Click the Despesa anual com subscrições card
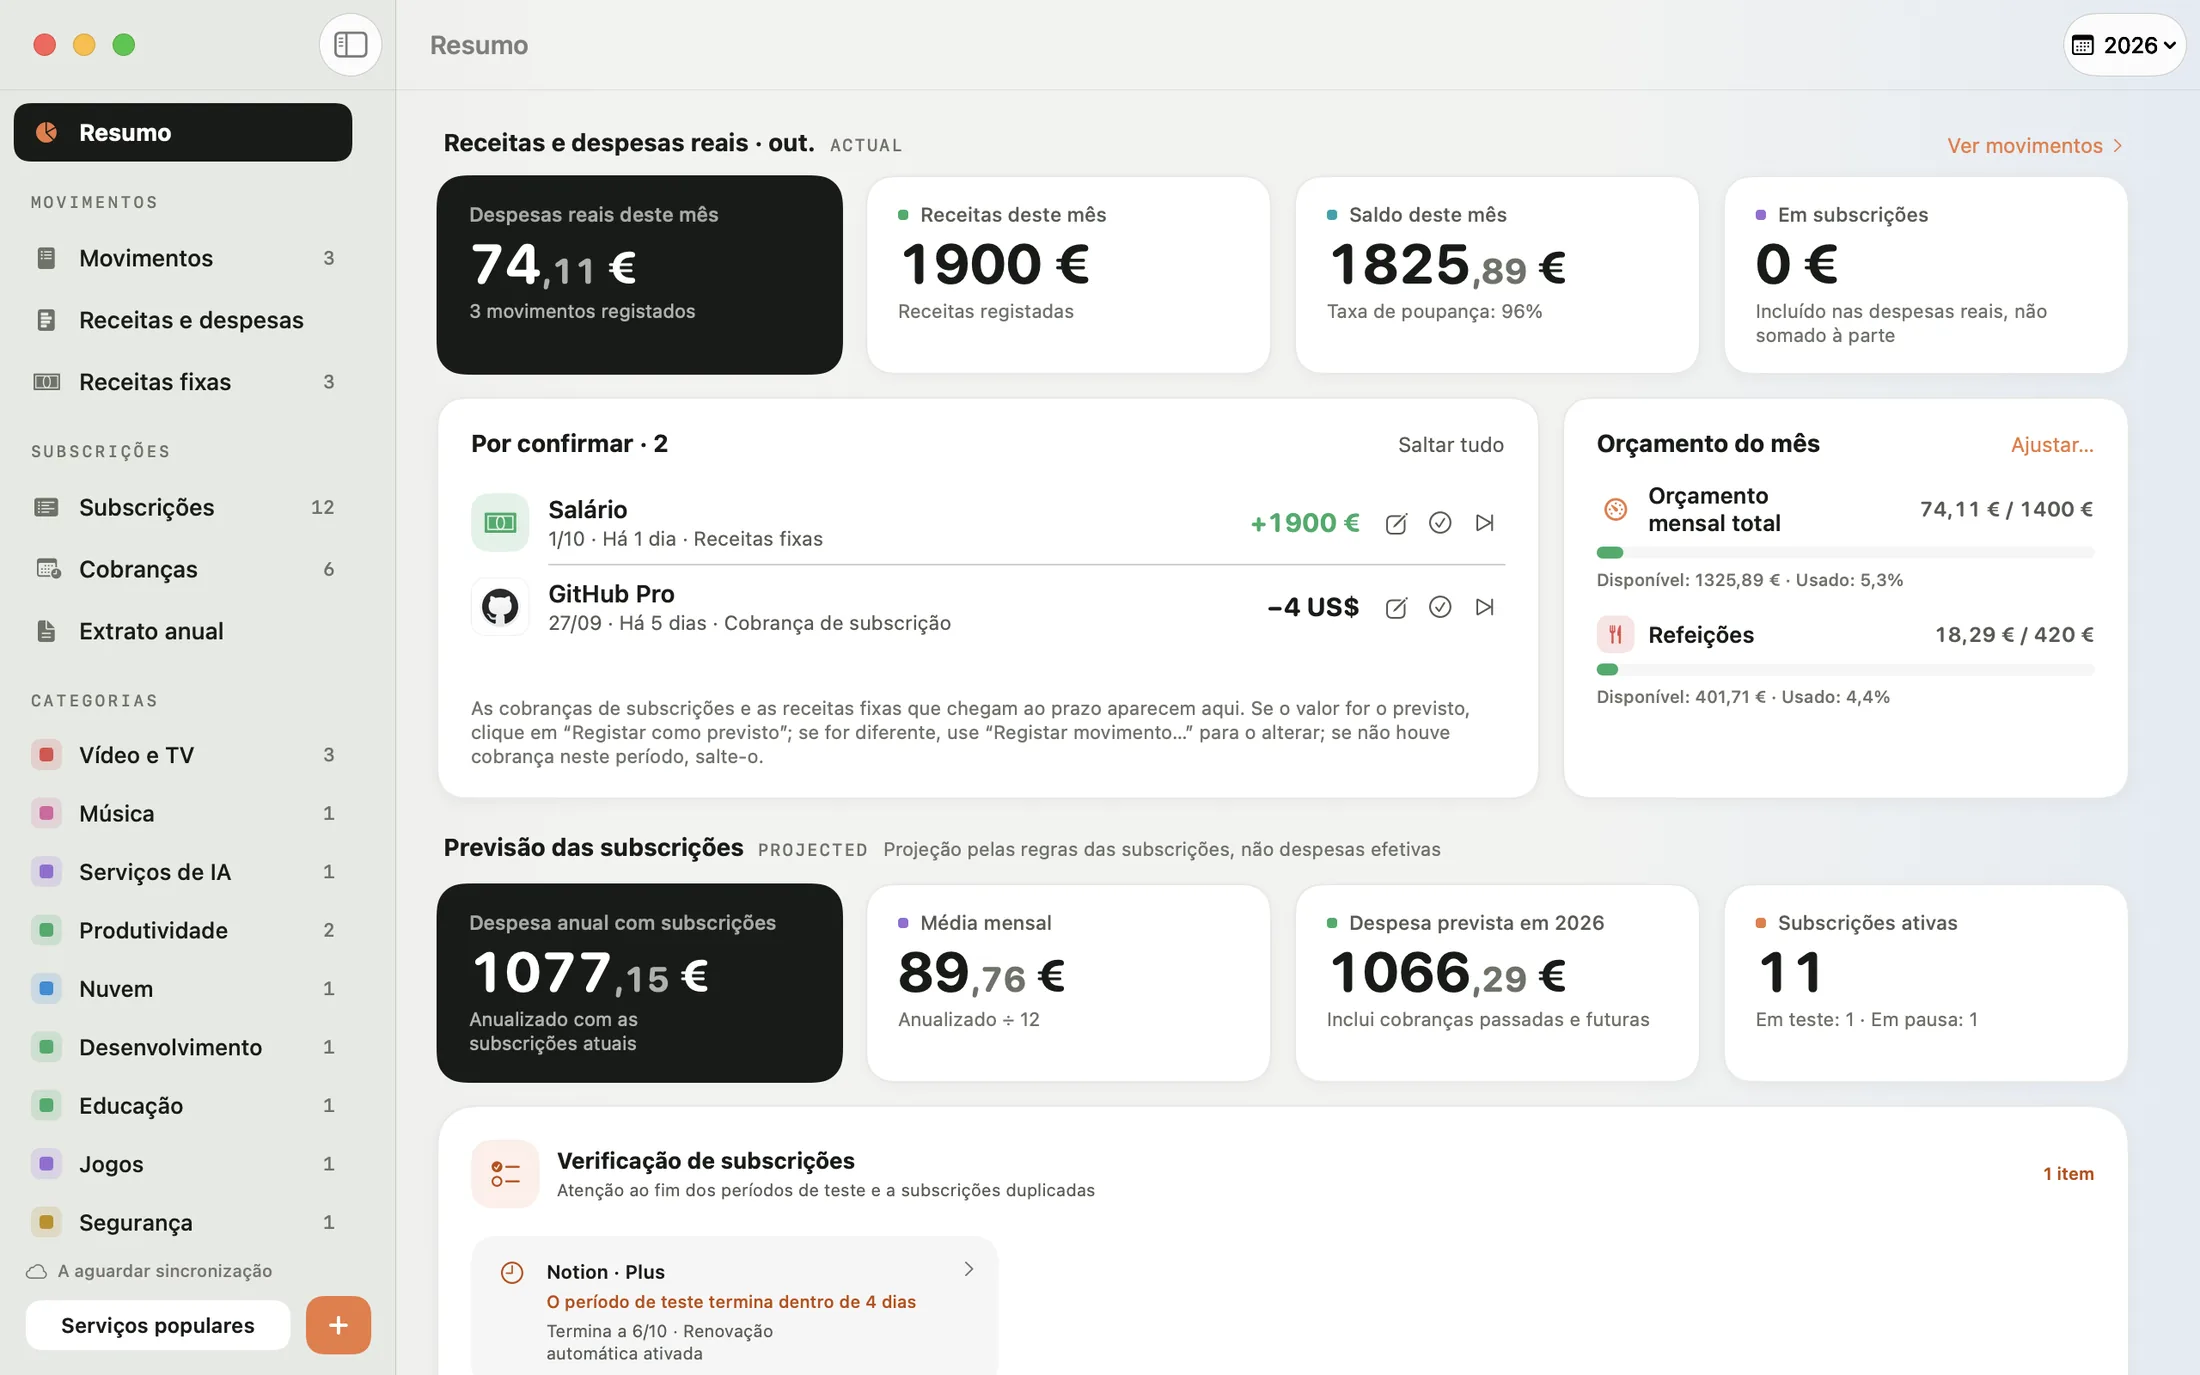The height and width of the screenshot is (1375, 2200). coord(640,983)
